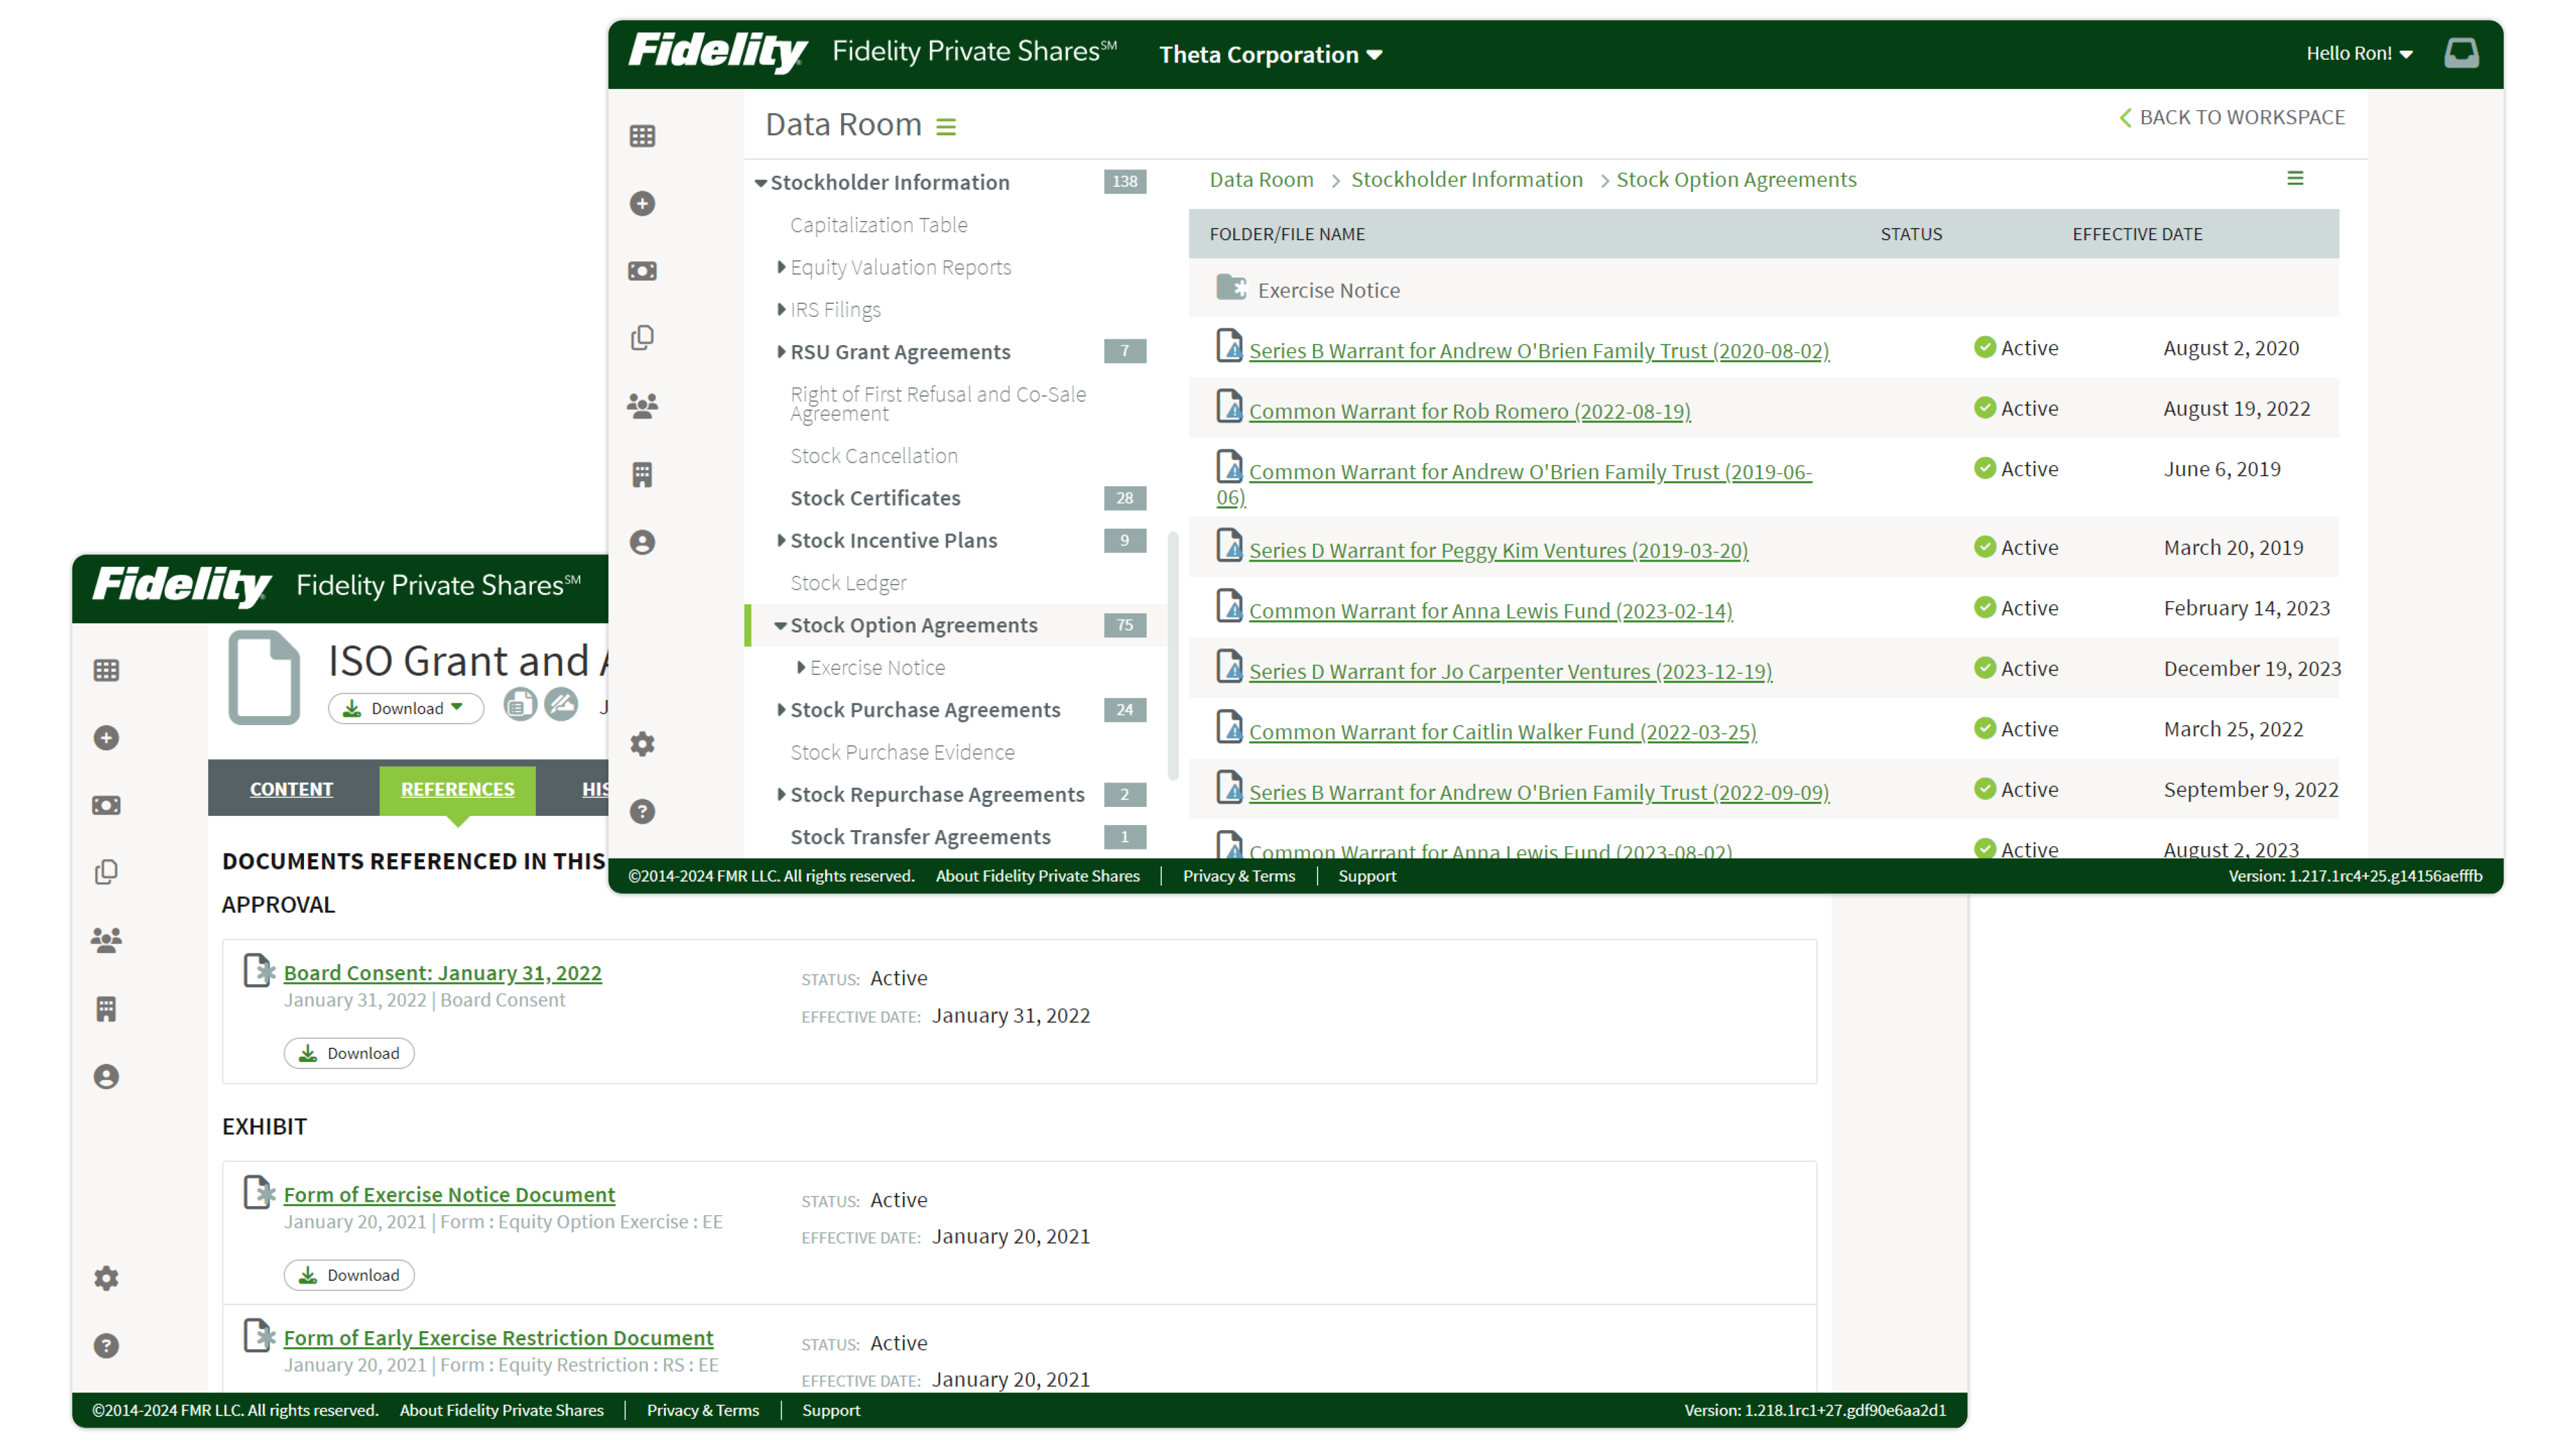Select Capitalization Table in the tree
The image size is (2576, 1449).
[879, 225]
